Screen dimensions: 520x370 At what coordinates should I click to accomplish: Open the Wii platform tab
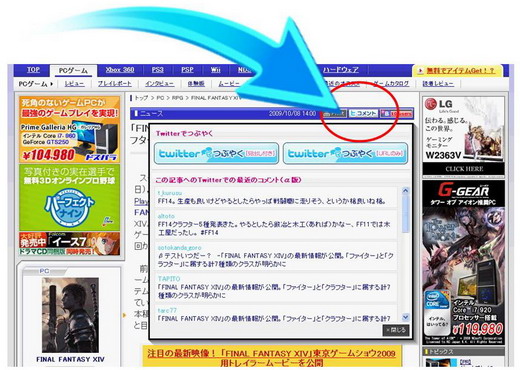tap(216, 70)
